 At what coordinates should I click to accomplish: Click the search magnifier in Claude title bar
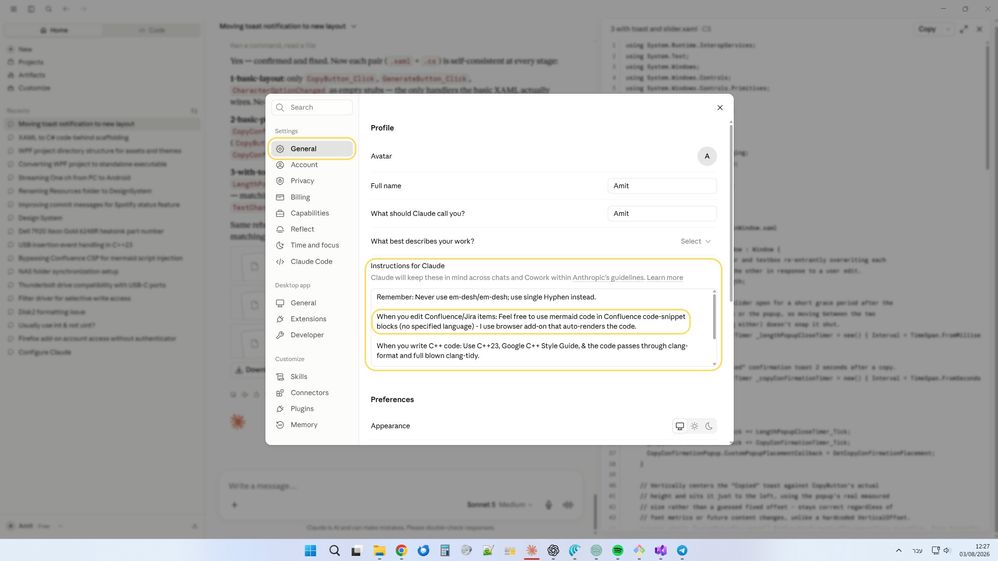[48, 10]
